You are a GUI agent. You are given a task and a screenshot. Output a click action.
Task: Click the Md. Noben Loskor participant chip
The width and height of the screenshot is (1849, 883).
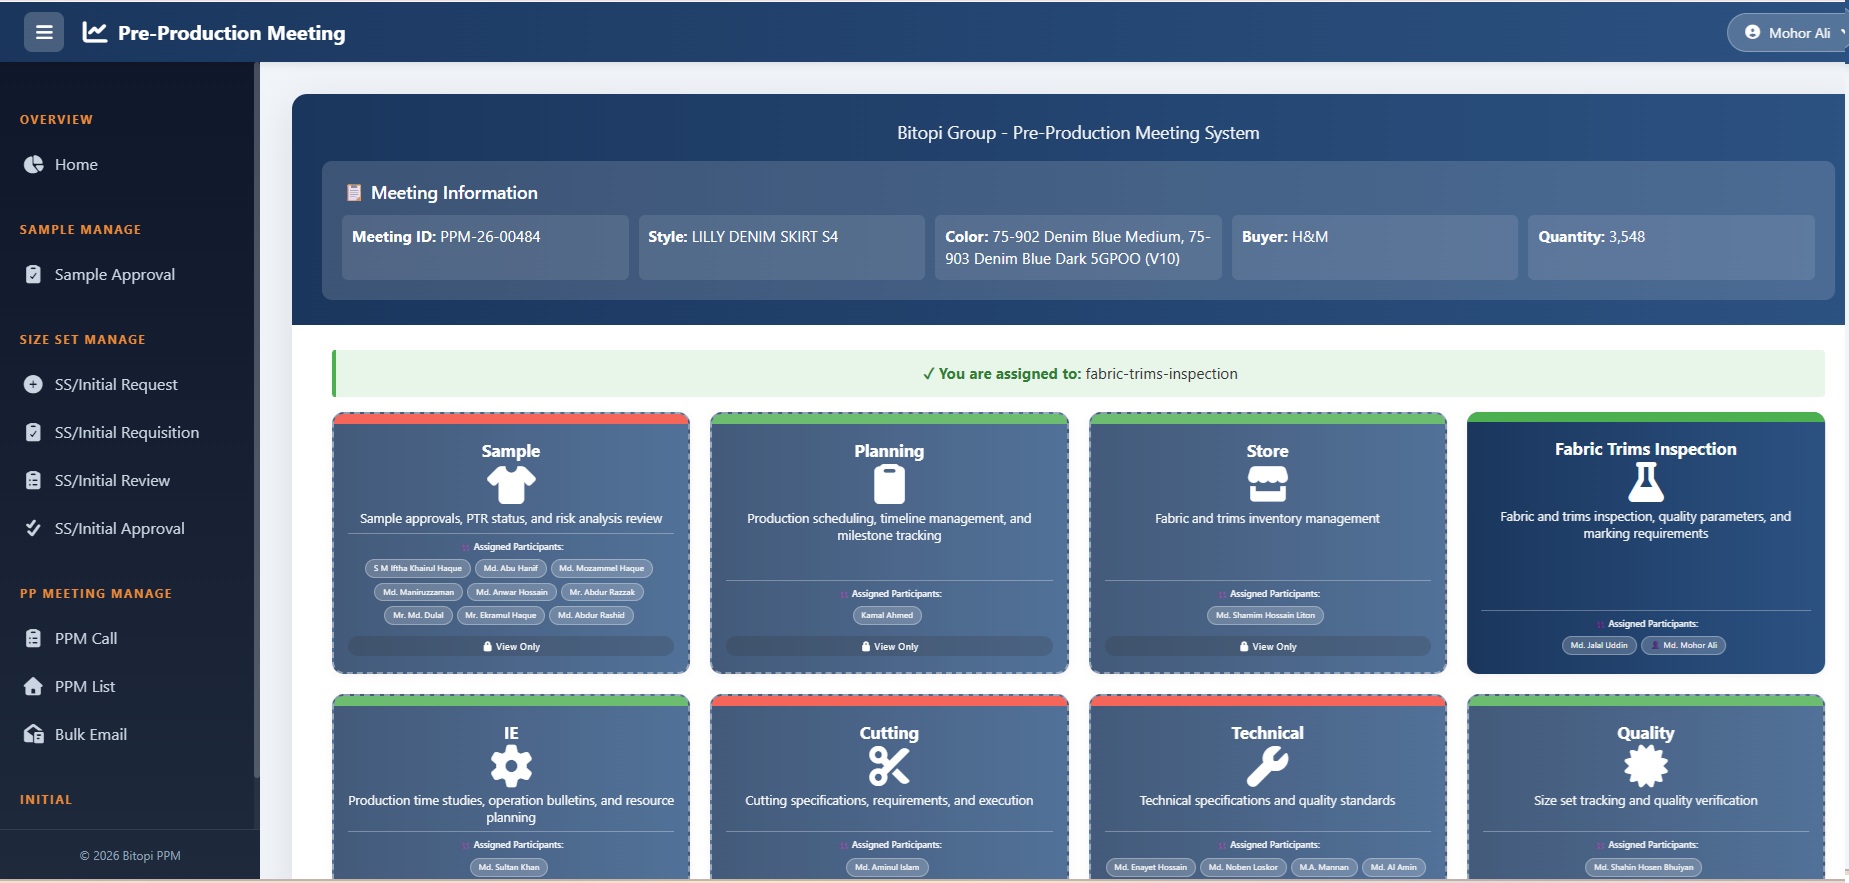coord(1243,867)
